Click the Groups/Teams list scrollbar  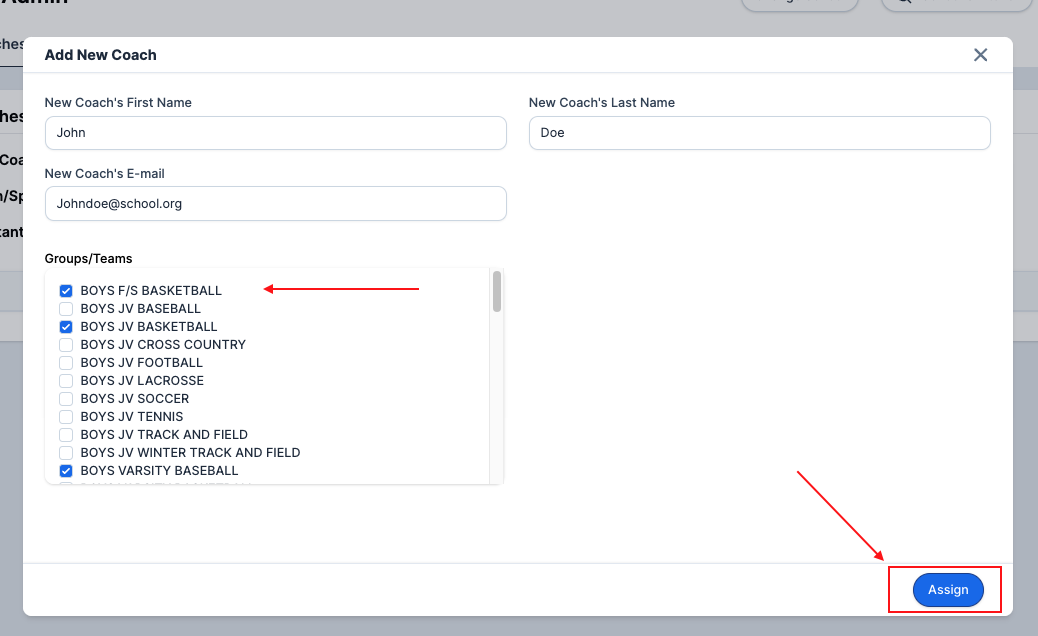(x=496, y=290)
